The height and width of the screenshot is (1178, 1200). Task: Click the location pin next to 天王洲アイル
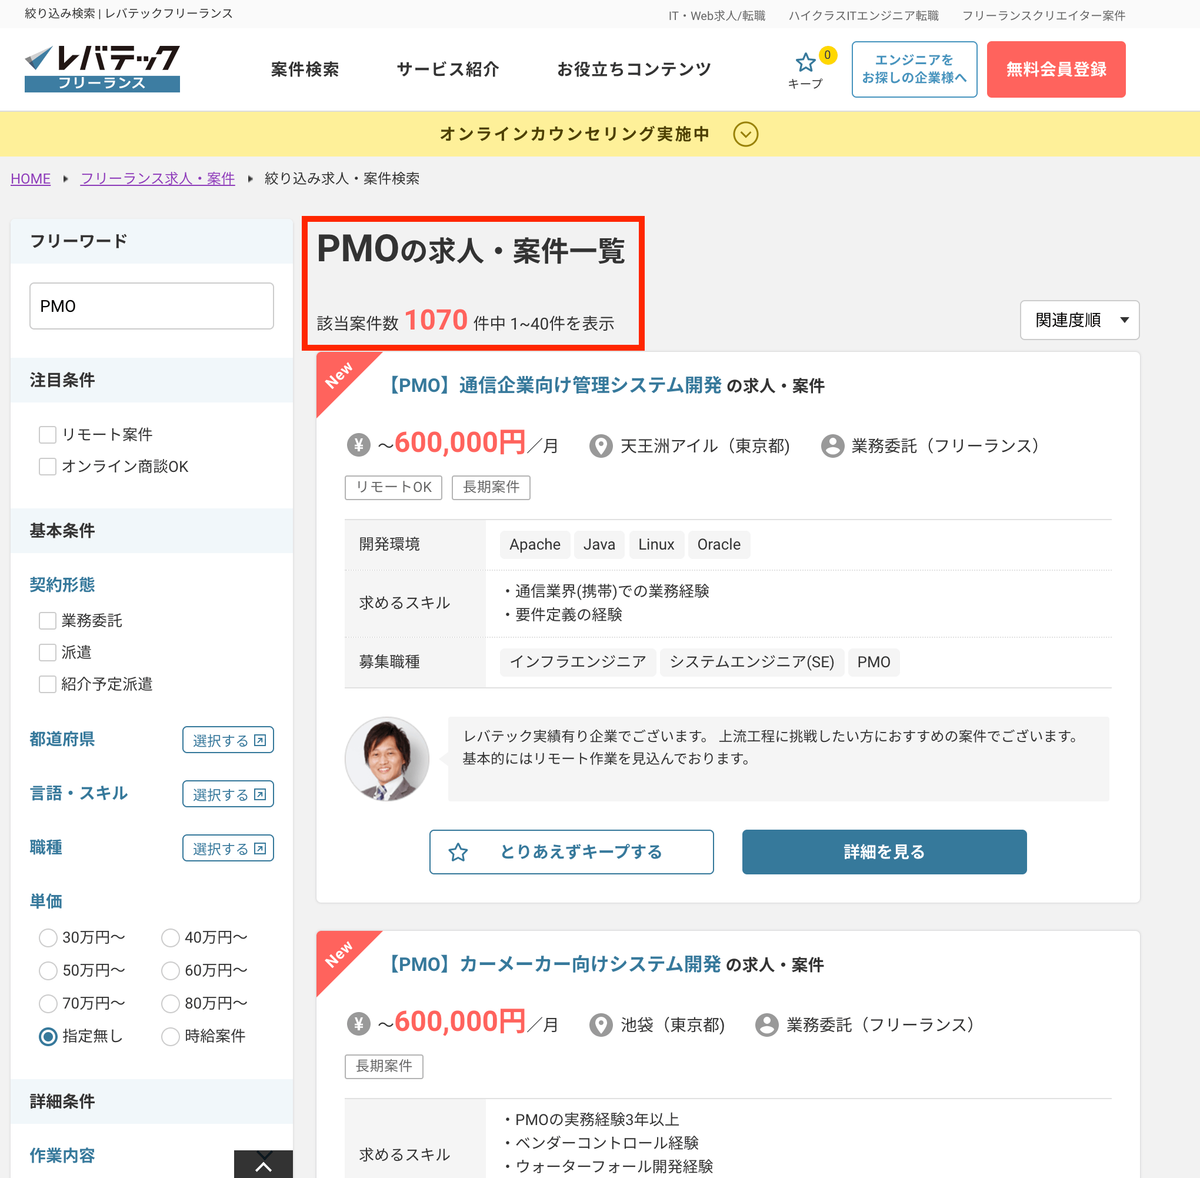pyautogui.click(x=601, y=446)
